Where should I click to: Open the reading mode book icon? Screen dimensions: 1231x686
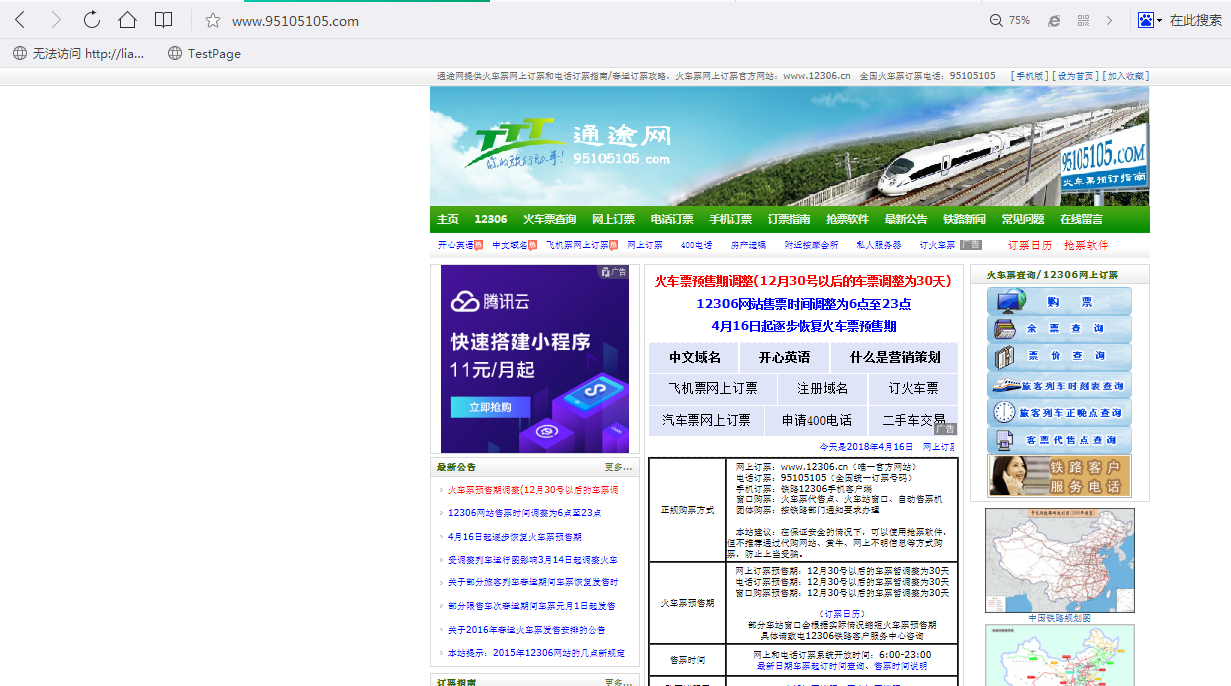click(163, 20)
